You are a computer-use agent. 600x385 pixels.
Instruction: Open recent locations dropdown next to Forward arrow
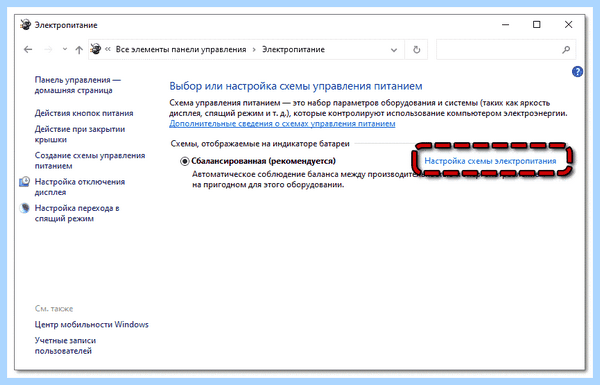[65, 49]
